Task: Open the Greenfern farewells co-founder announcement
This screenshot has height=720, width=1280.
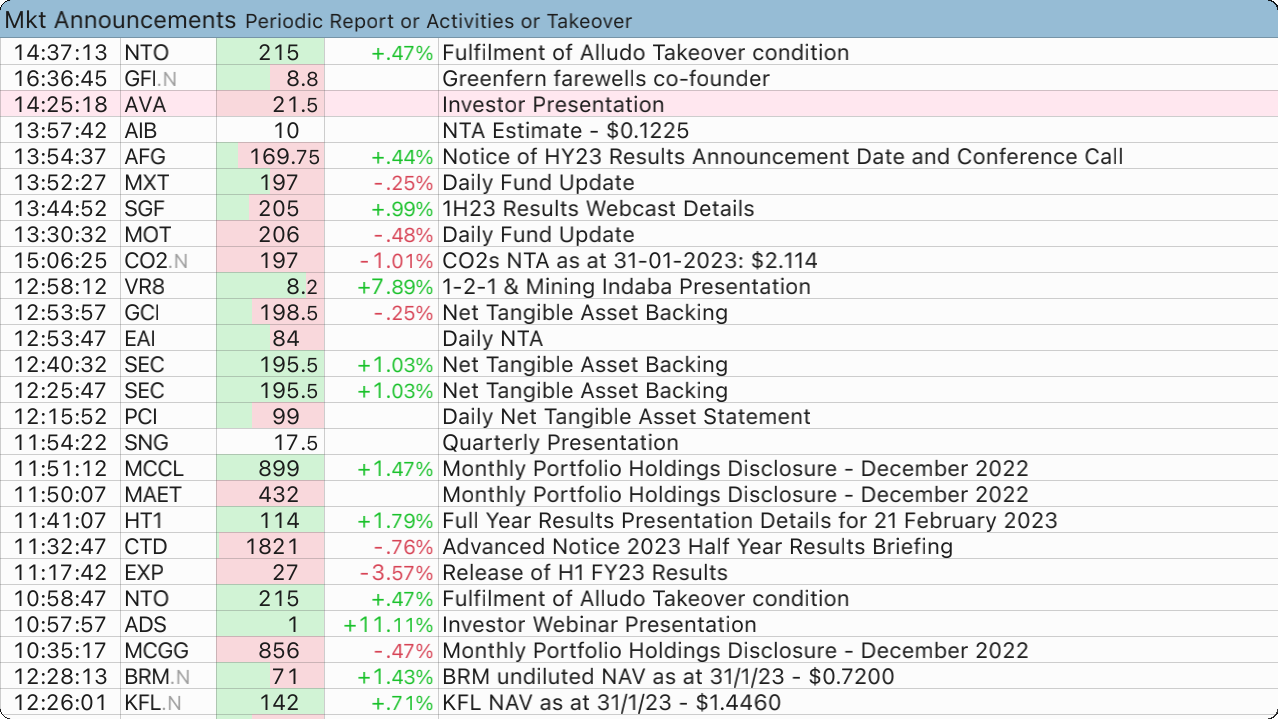Action: pos(605,79)
